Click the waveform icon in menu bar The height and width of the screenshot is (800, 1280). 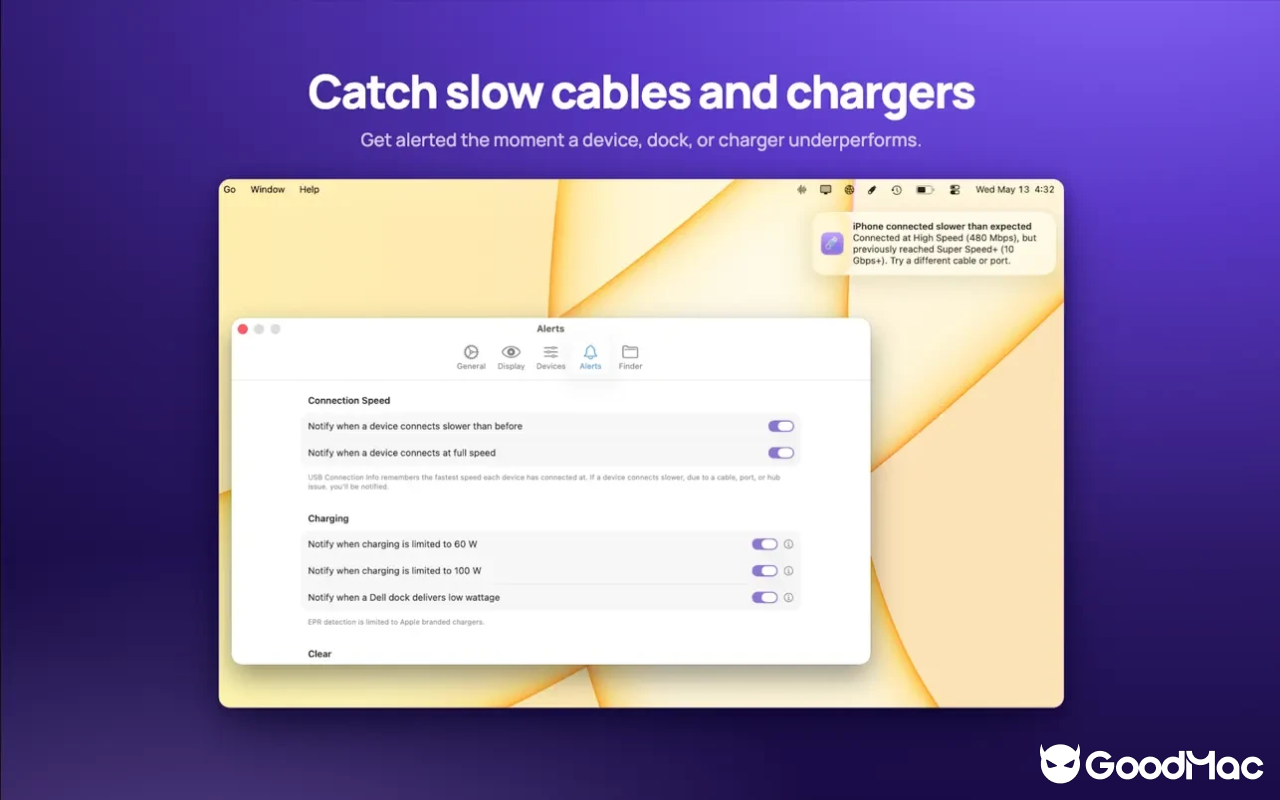pyautogui.click(x=801, y=189)
